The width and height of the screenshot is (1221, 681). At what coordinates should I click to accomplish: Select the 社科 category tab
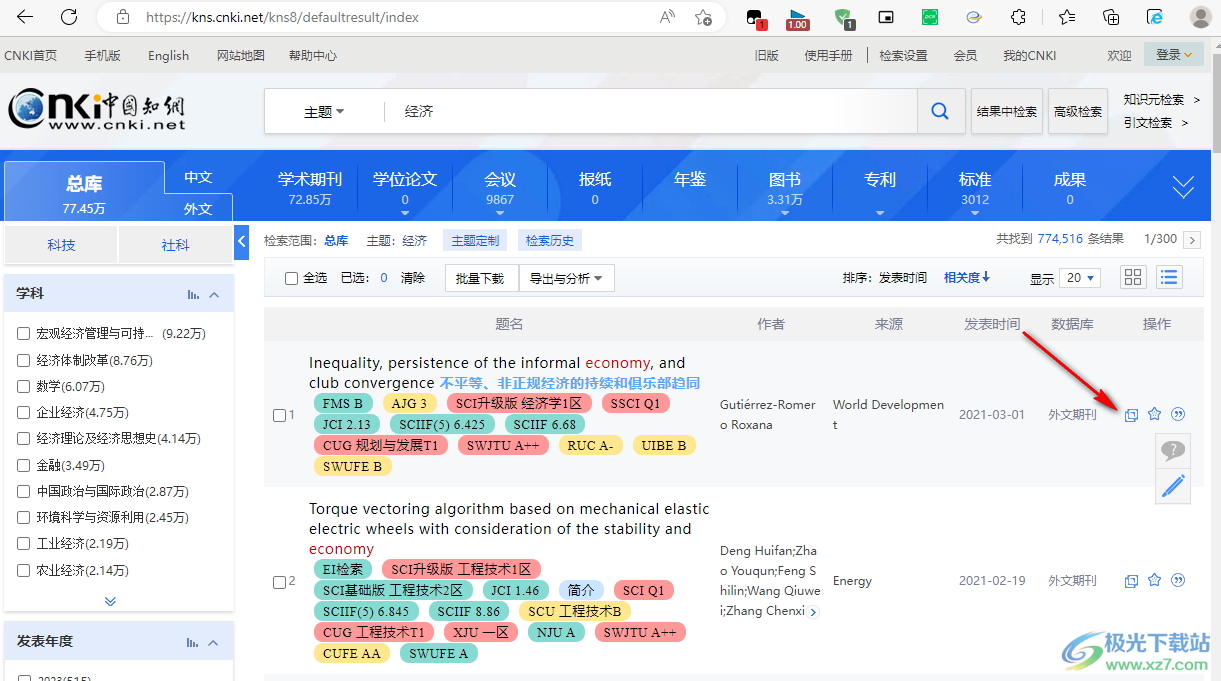[175, 245]
